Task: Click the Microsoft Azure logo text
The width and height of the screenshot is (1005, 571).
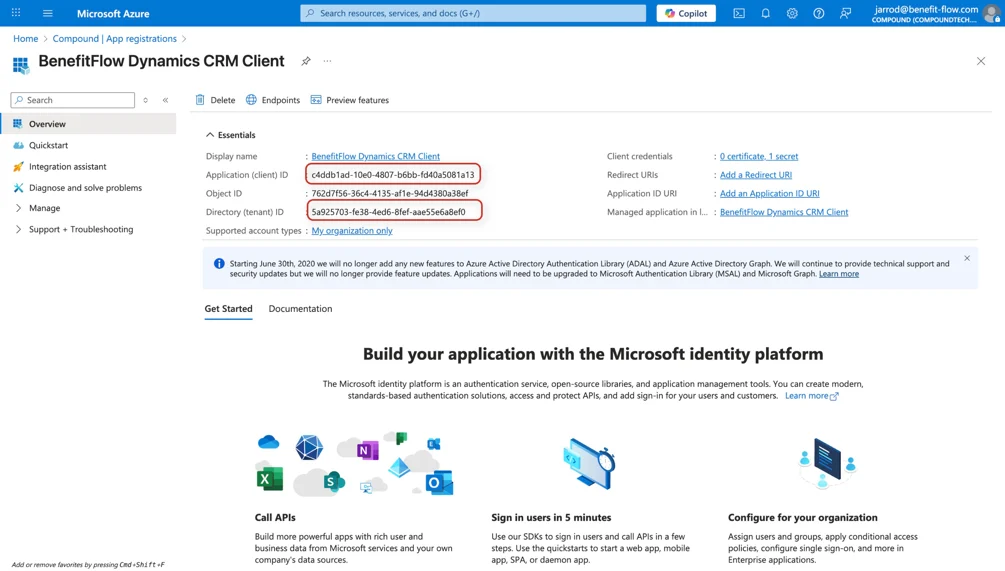Action: (113, 13)
